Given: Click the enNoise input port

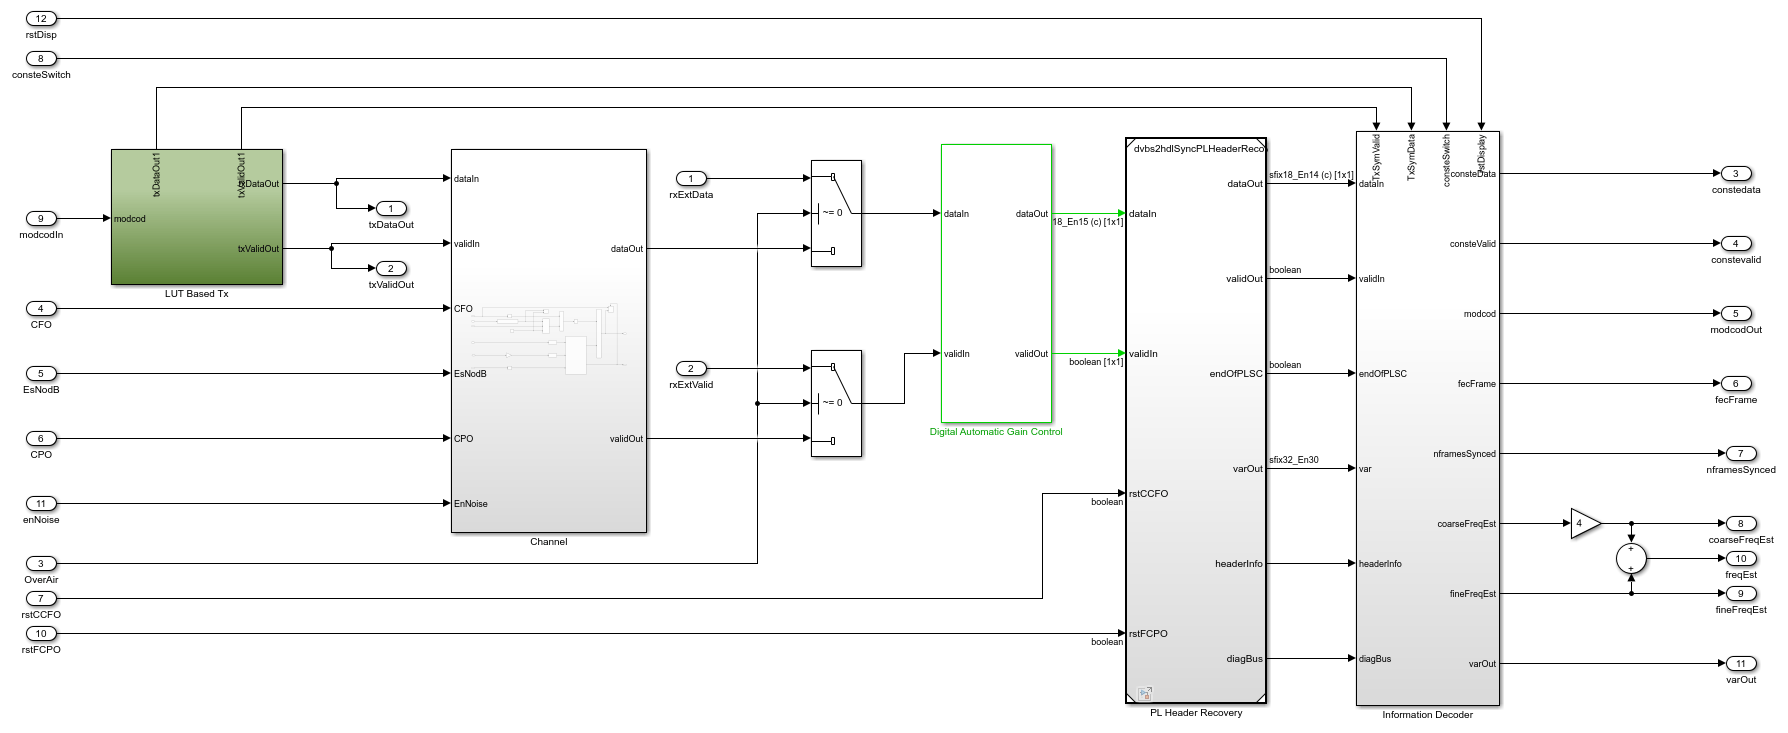Looking at the screenshot, I should (41, 504).
